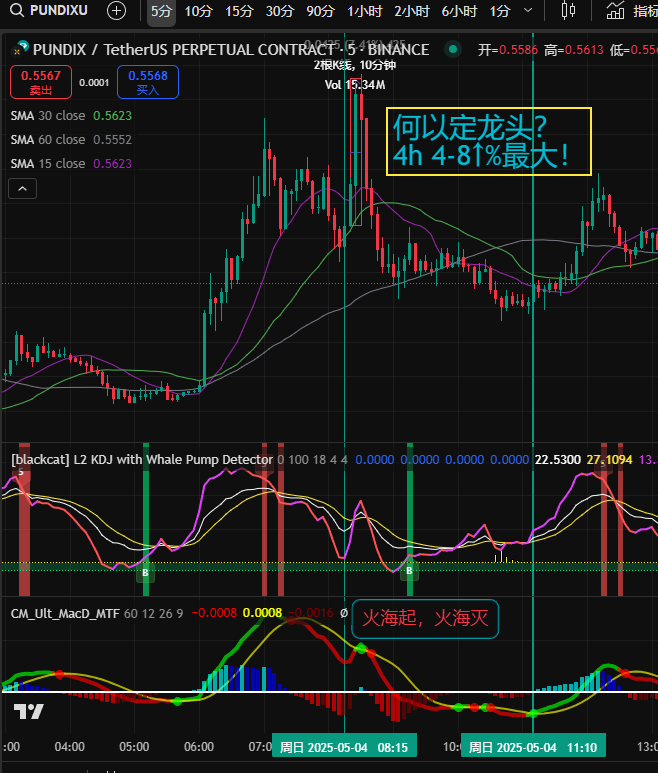Image resolution: width=658 pixels, height=773 pixels.
Task: Switch to 90分 timeframe
Action: pyautogui.click(x=320, y=11)
